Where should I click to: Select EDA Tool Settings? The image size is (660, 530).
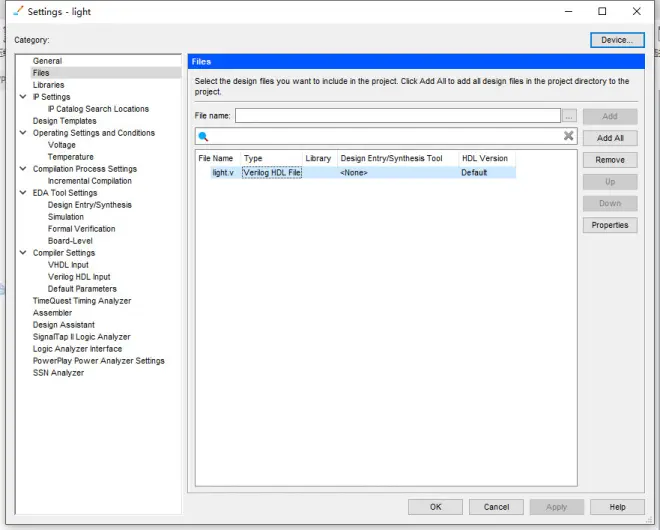point(65,193)
